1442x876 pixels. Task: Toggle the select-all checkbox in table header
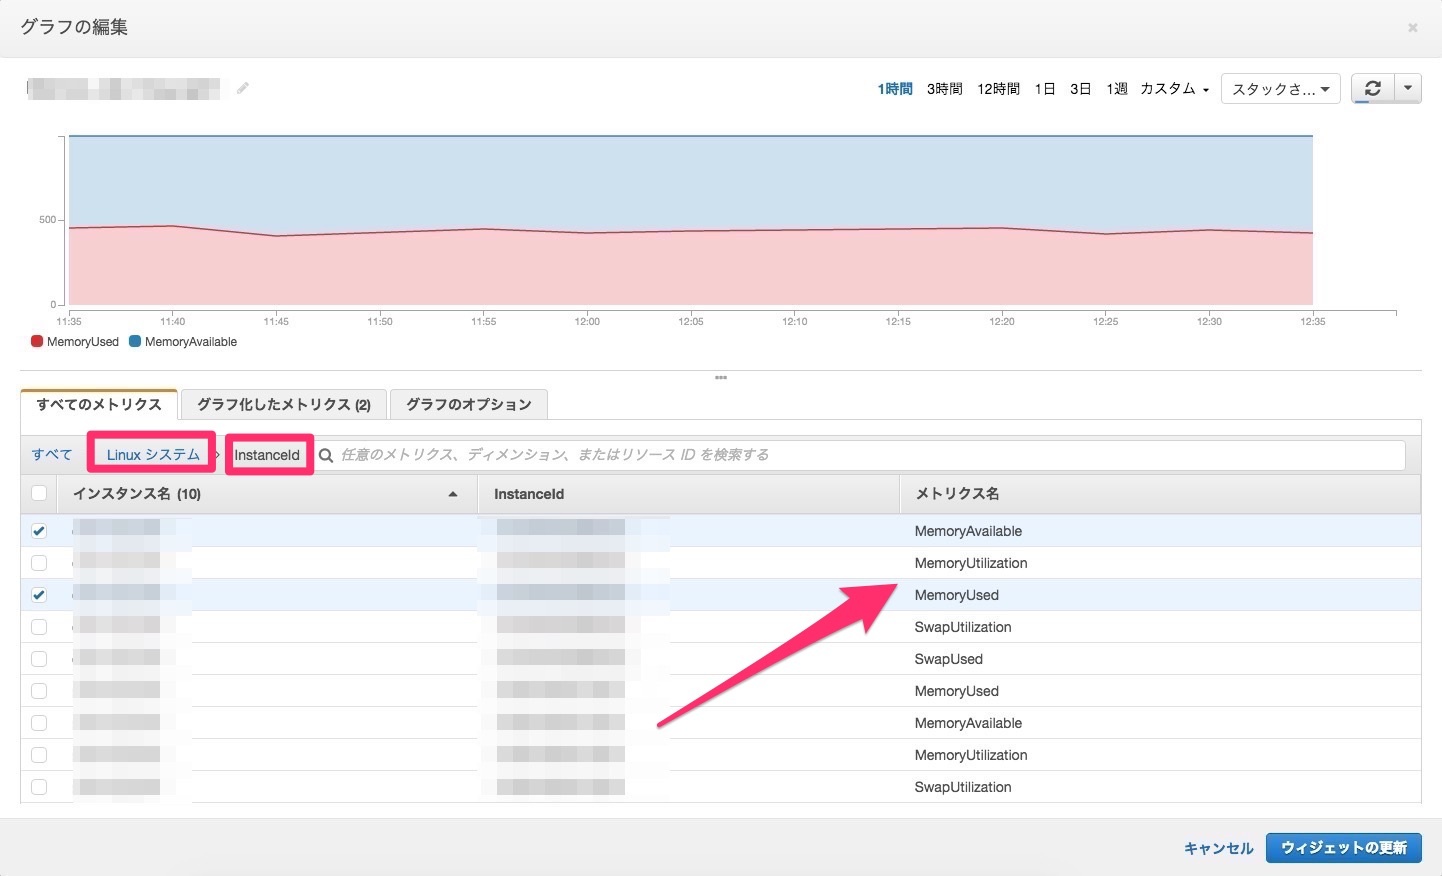pos(39,493)
